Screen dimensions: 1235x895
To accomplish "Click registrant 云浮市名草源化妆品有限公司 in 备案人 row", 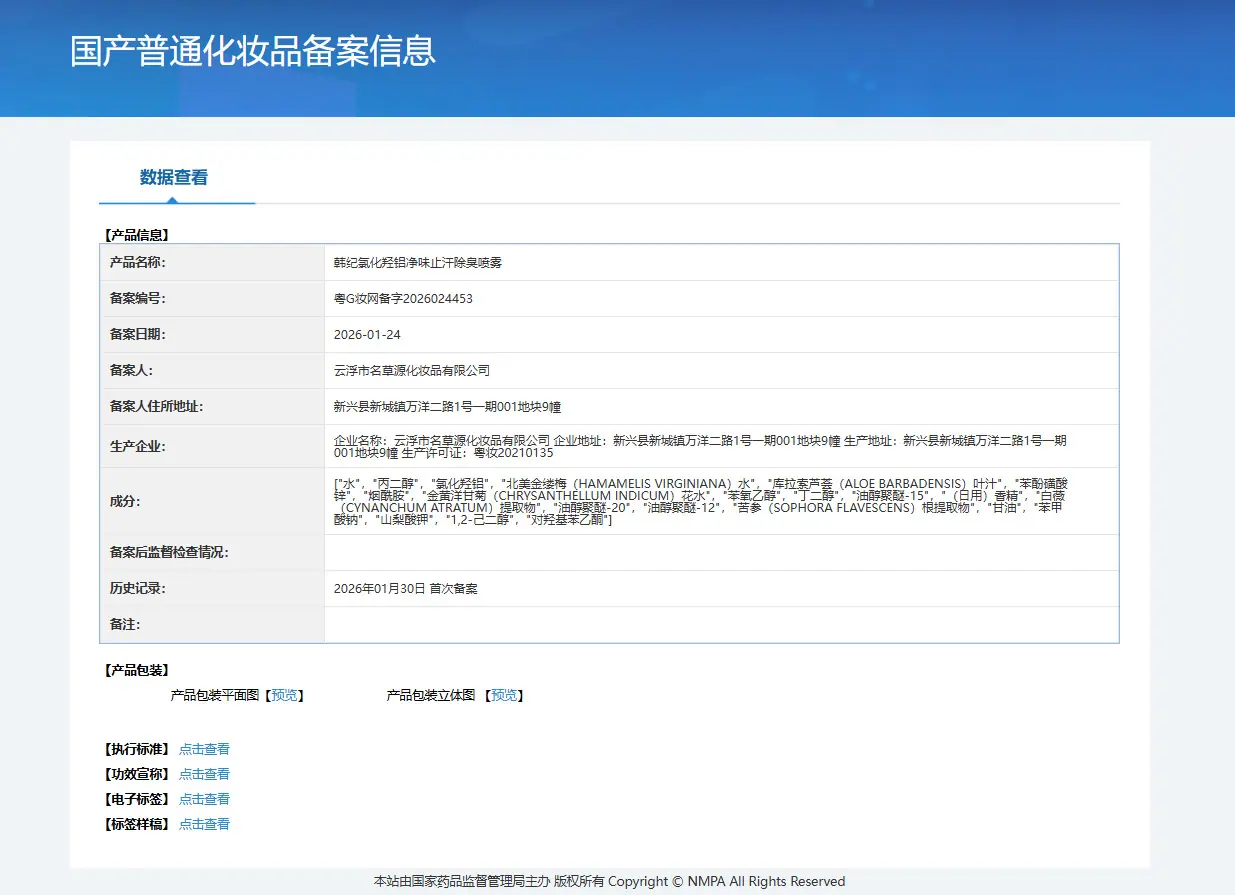I will [412, 371].
